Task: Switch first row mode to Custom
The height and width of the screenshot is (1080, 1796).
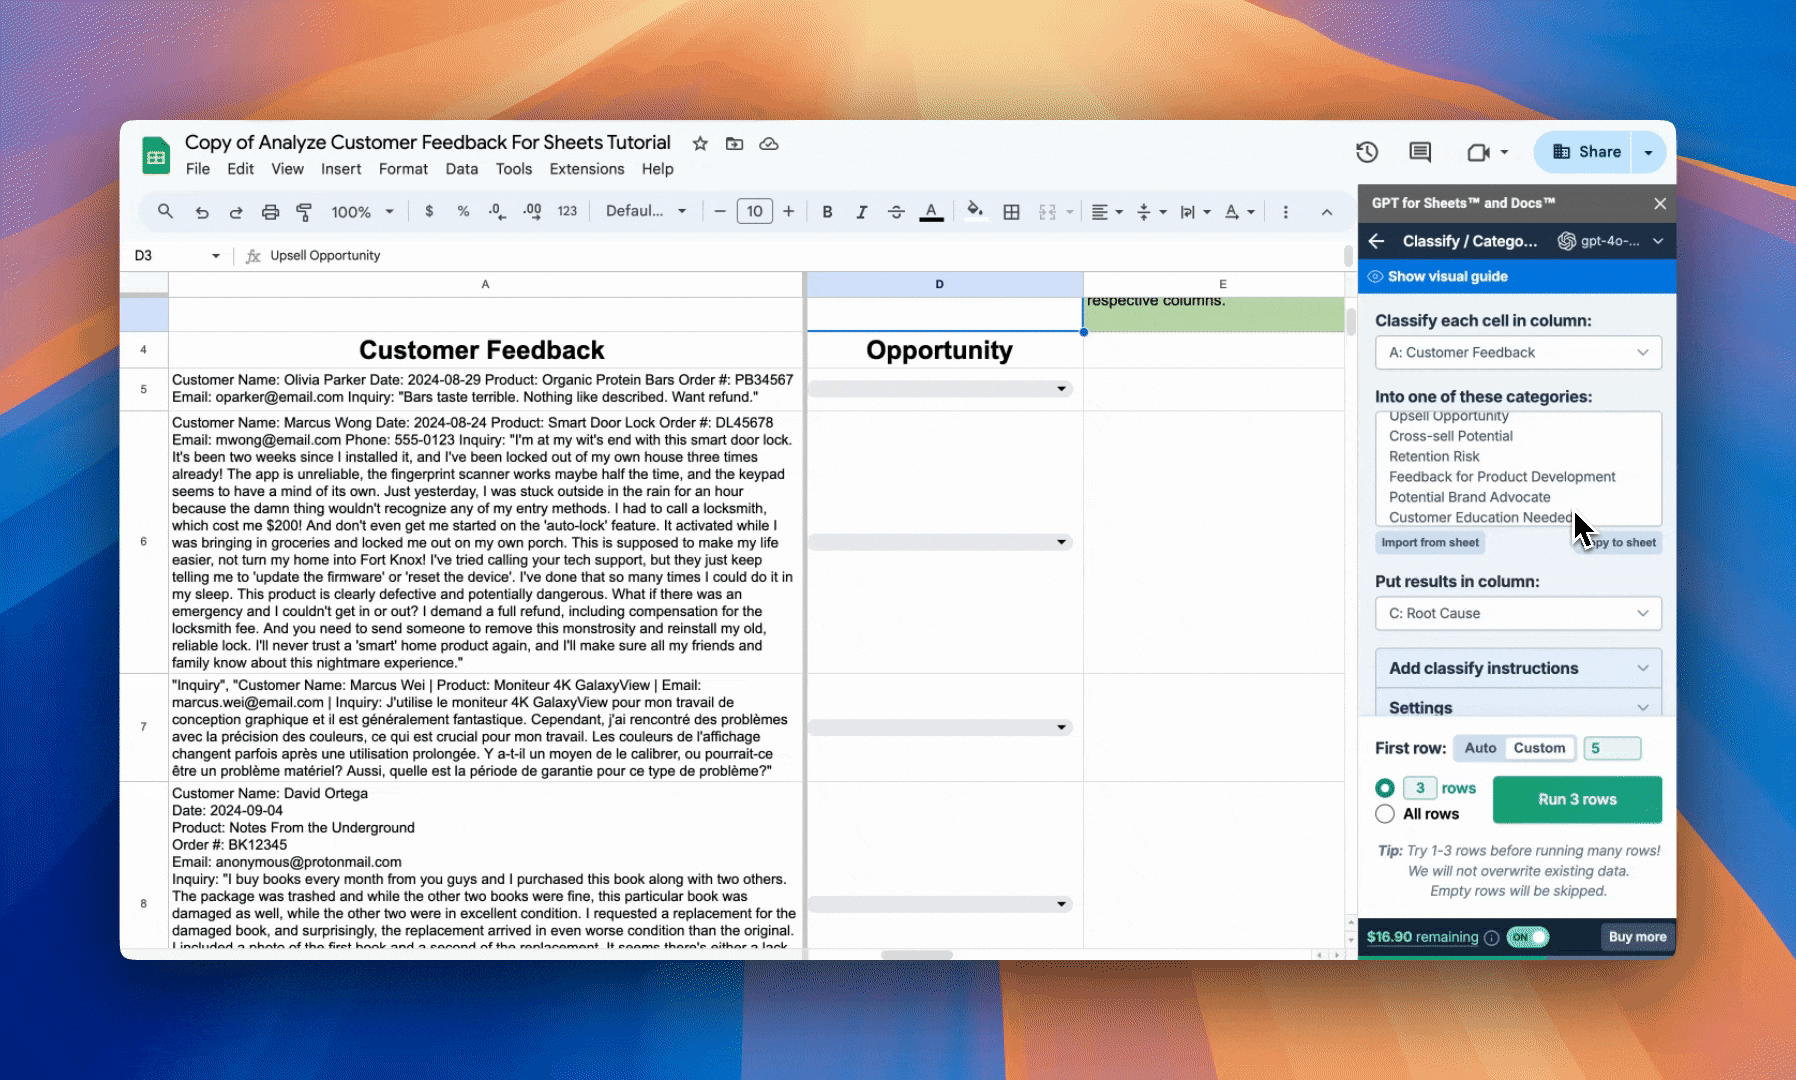Action: pyautogui.click(x=1539, y=748)
